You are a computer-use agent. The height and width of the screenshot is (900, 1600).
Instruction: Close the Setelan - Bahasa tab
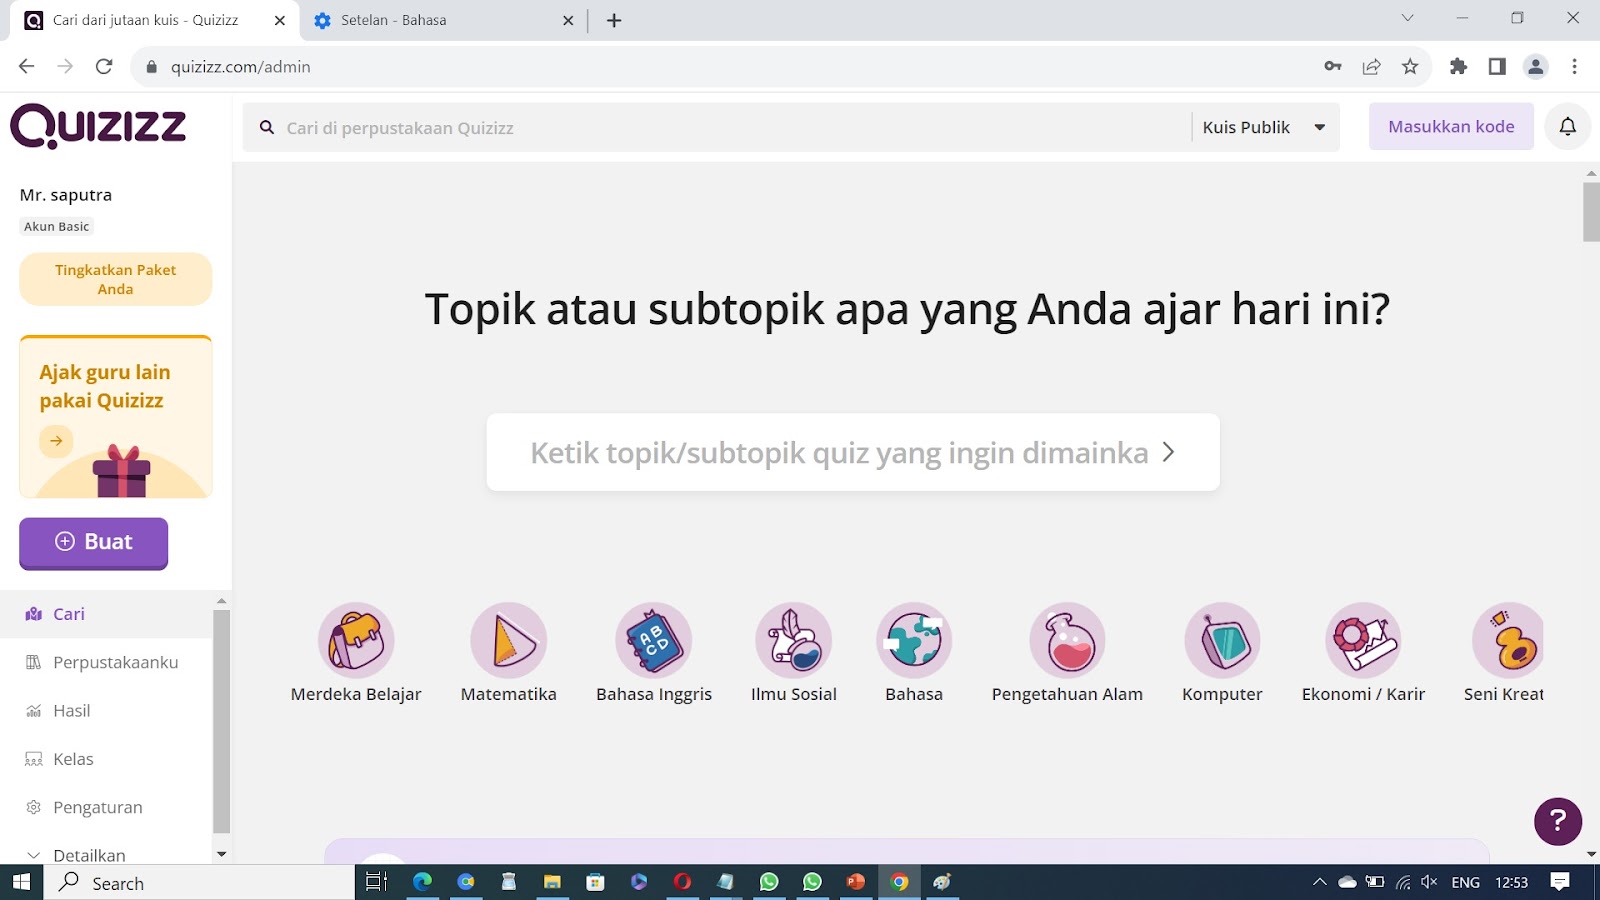[568, 20]
